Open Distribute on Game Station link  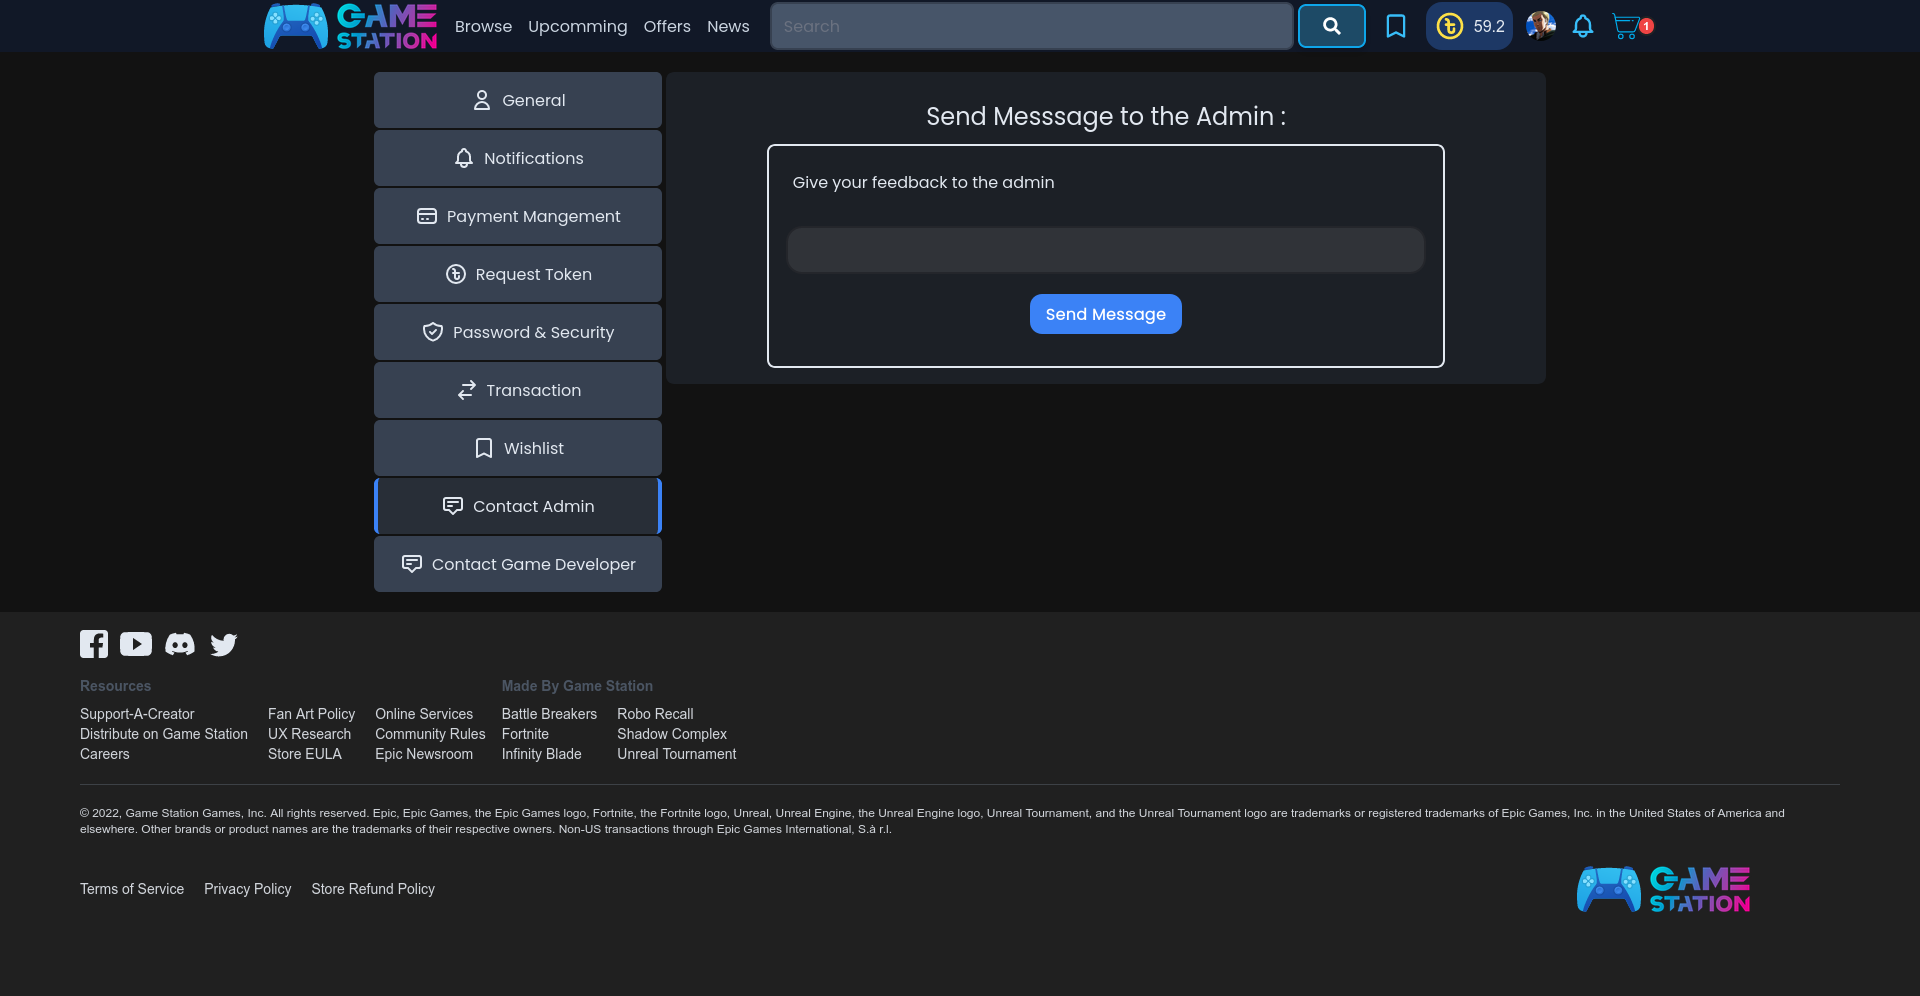click(x=164, y=734)
